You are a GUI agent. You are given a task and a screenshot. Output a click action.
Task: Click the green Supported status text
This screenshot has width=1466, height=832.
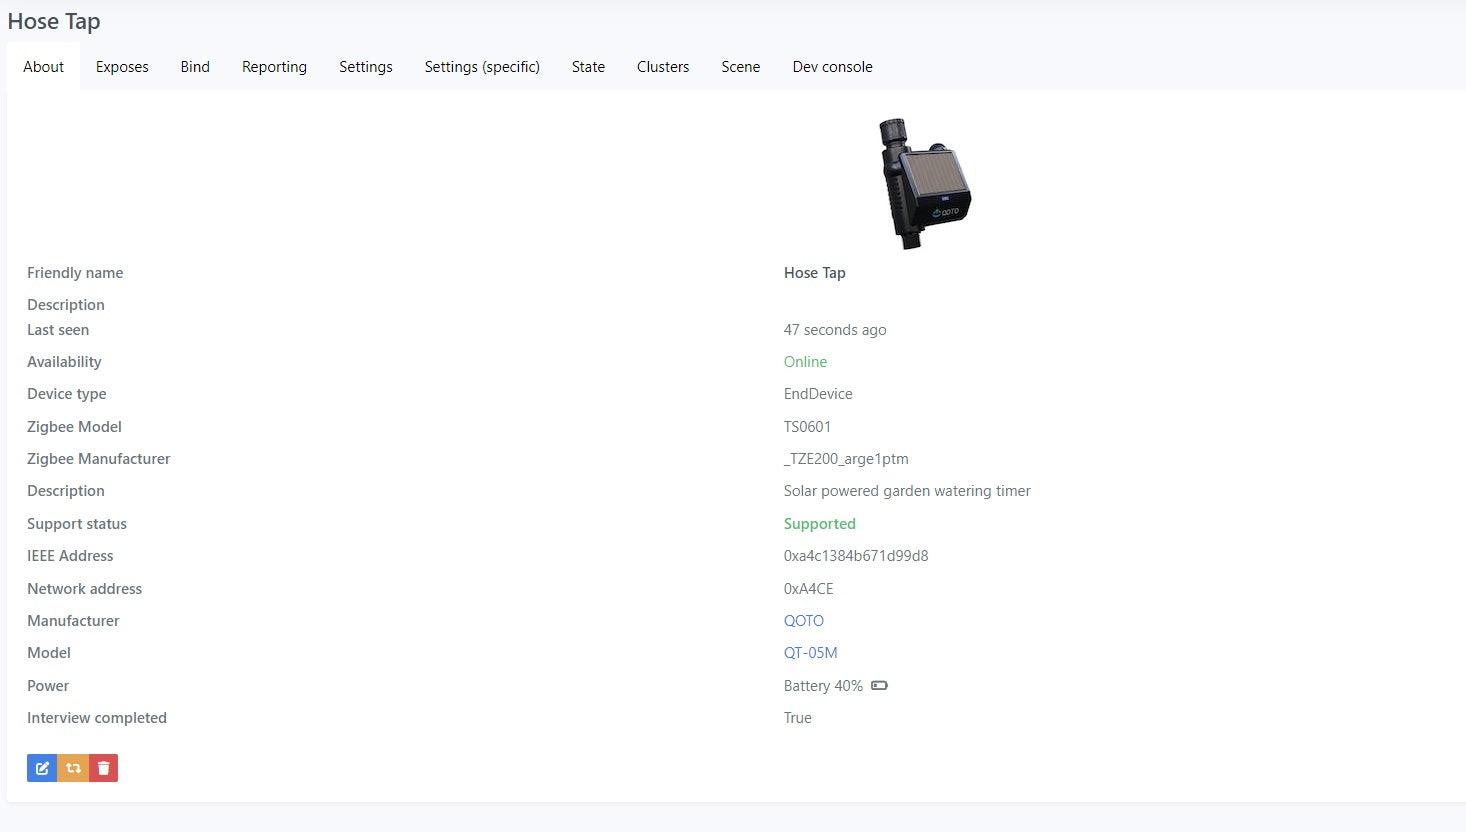(820, 524)
